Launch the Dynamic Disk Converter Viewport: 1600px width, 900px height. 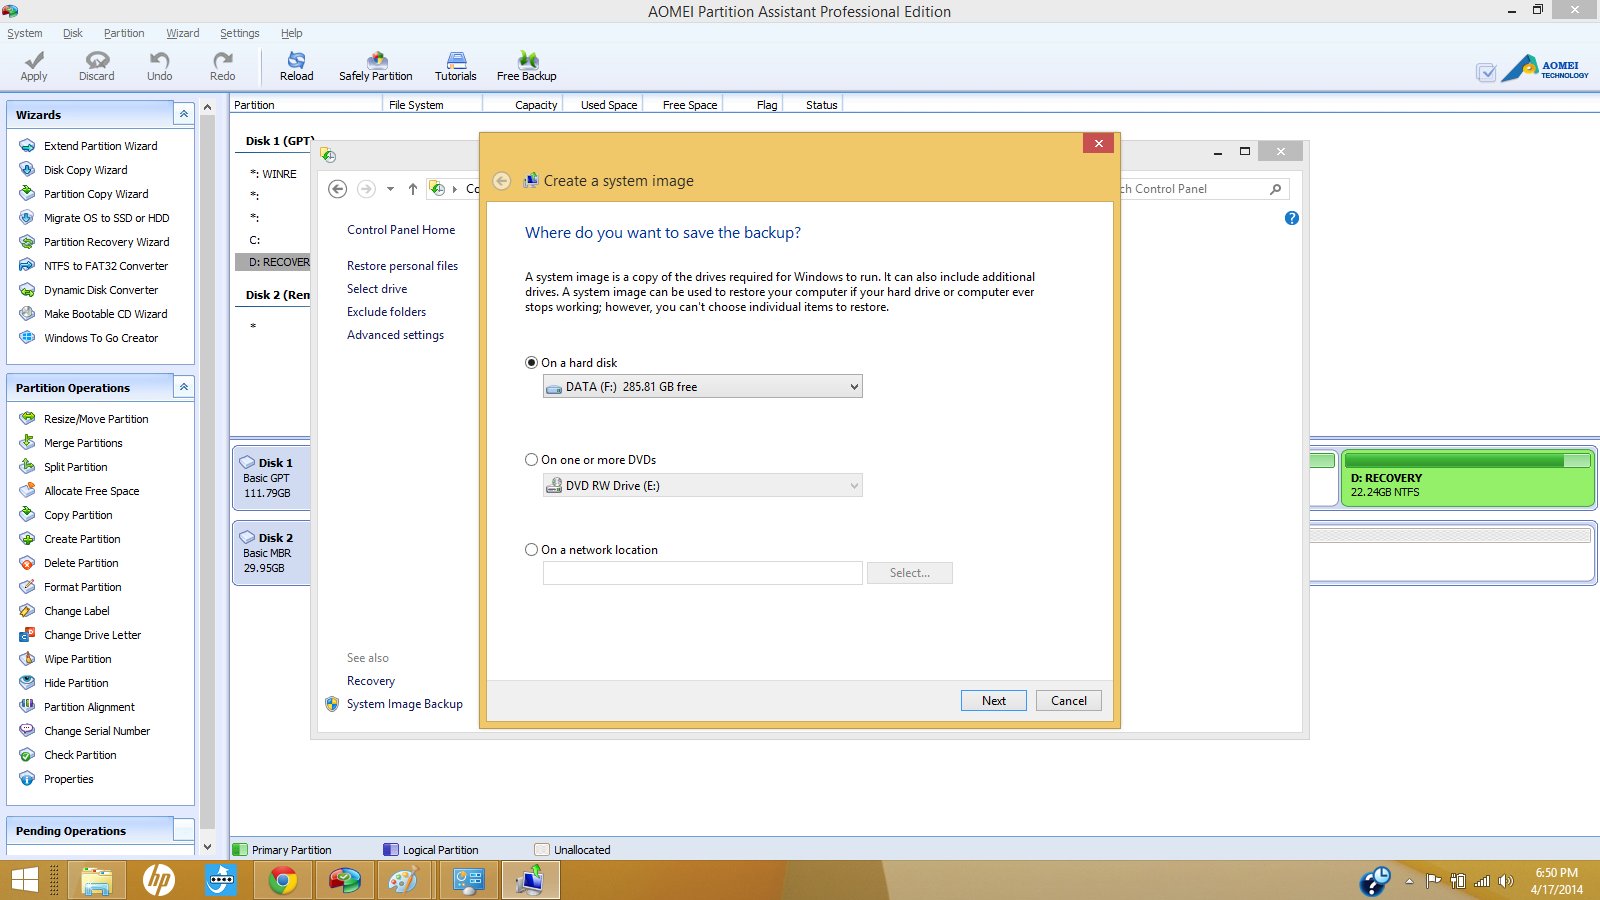point(101,290)
